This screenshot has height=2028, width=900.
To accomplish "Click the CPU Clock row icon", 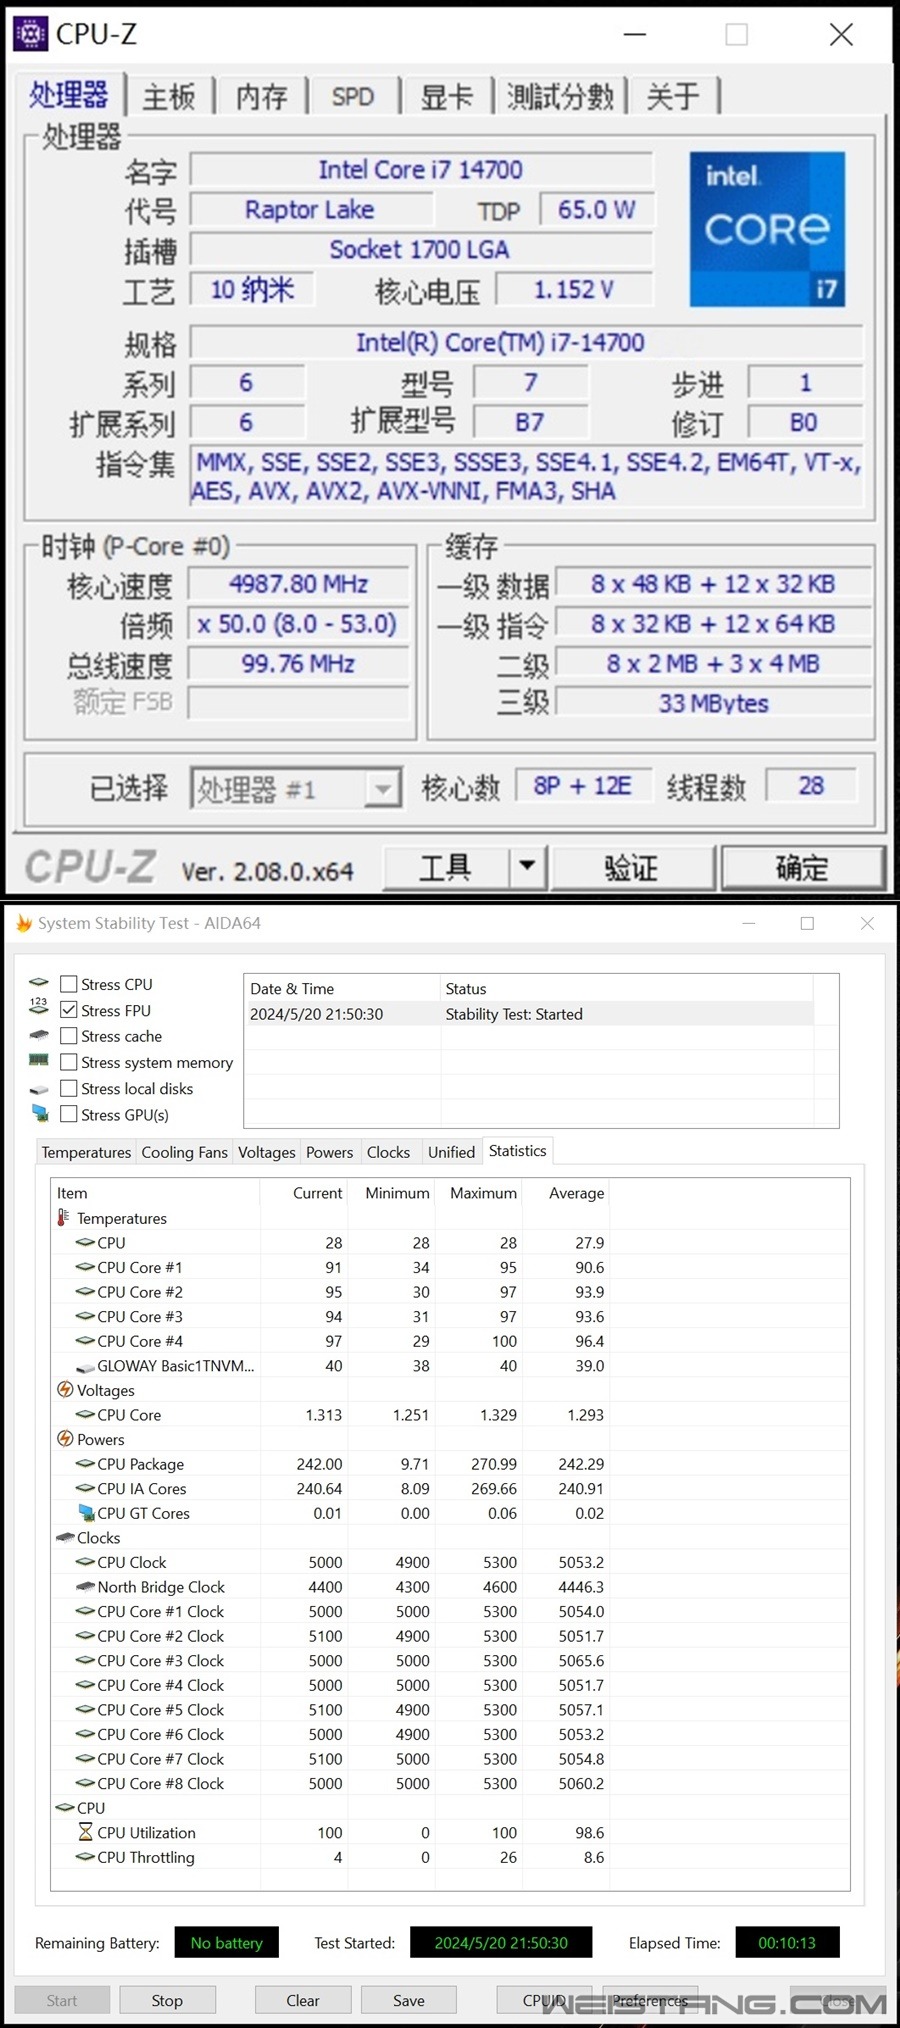I will coord(86,1562).
